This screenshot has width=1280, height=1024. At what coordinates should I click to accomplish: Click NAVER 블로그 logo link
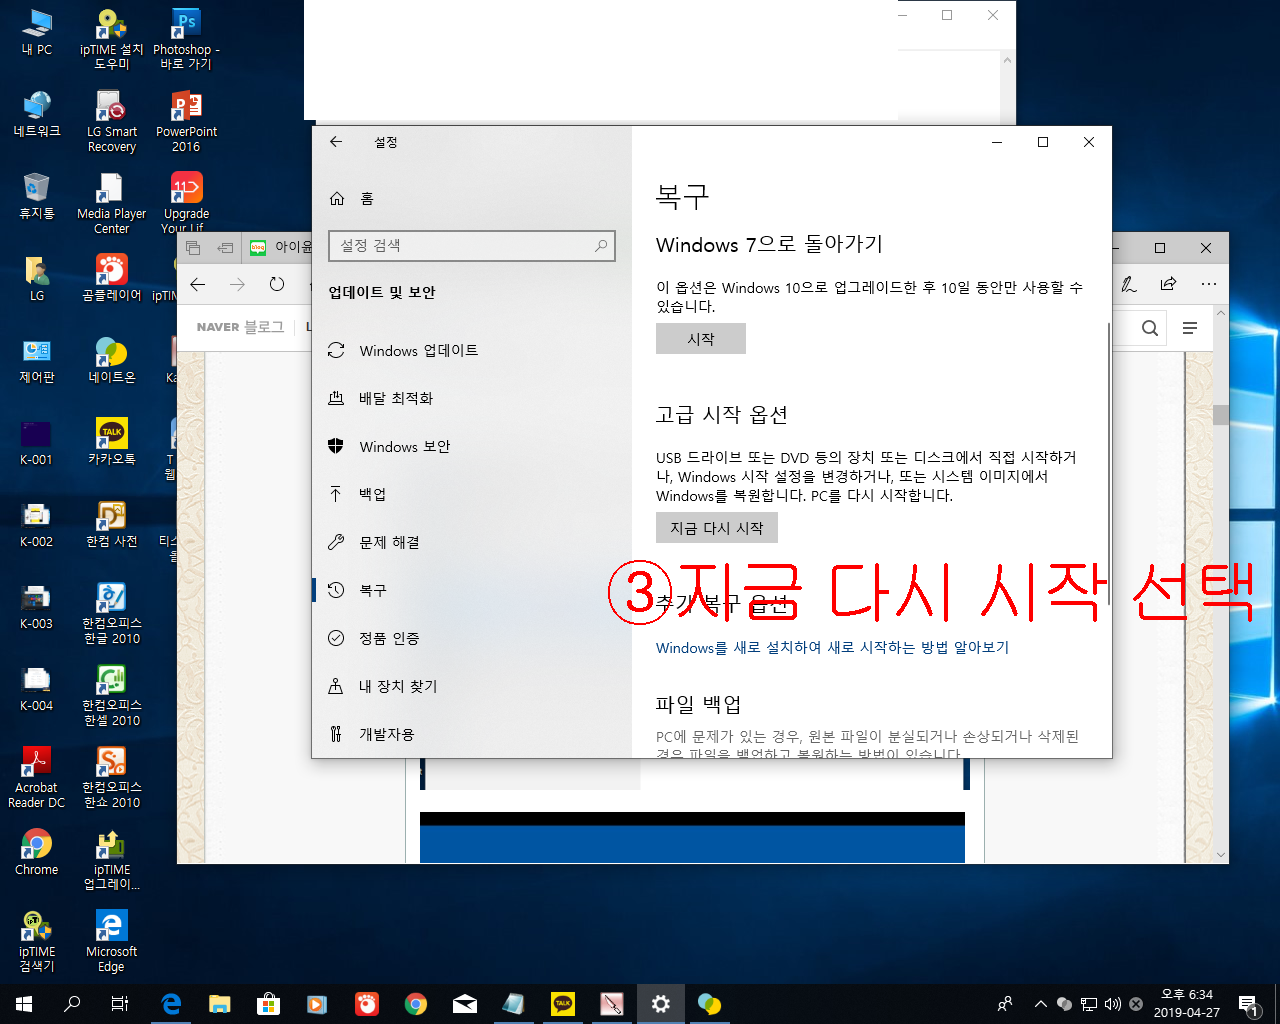240,327
